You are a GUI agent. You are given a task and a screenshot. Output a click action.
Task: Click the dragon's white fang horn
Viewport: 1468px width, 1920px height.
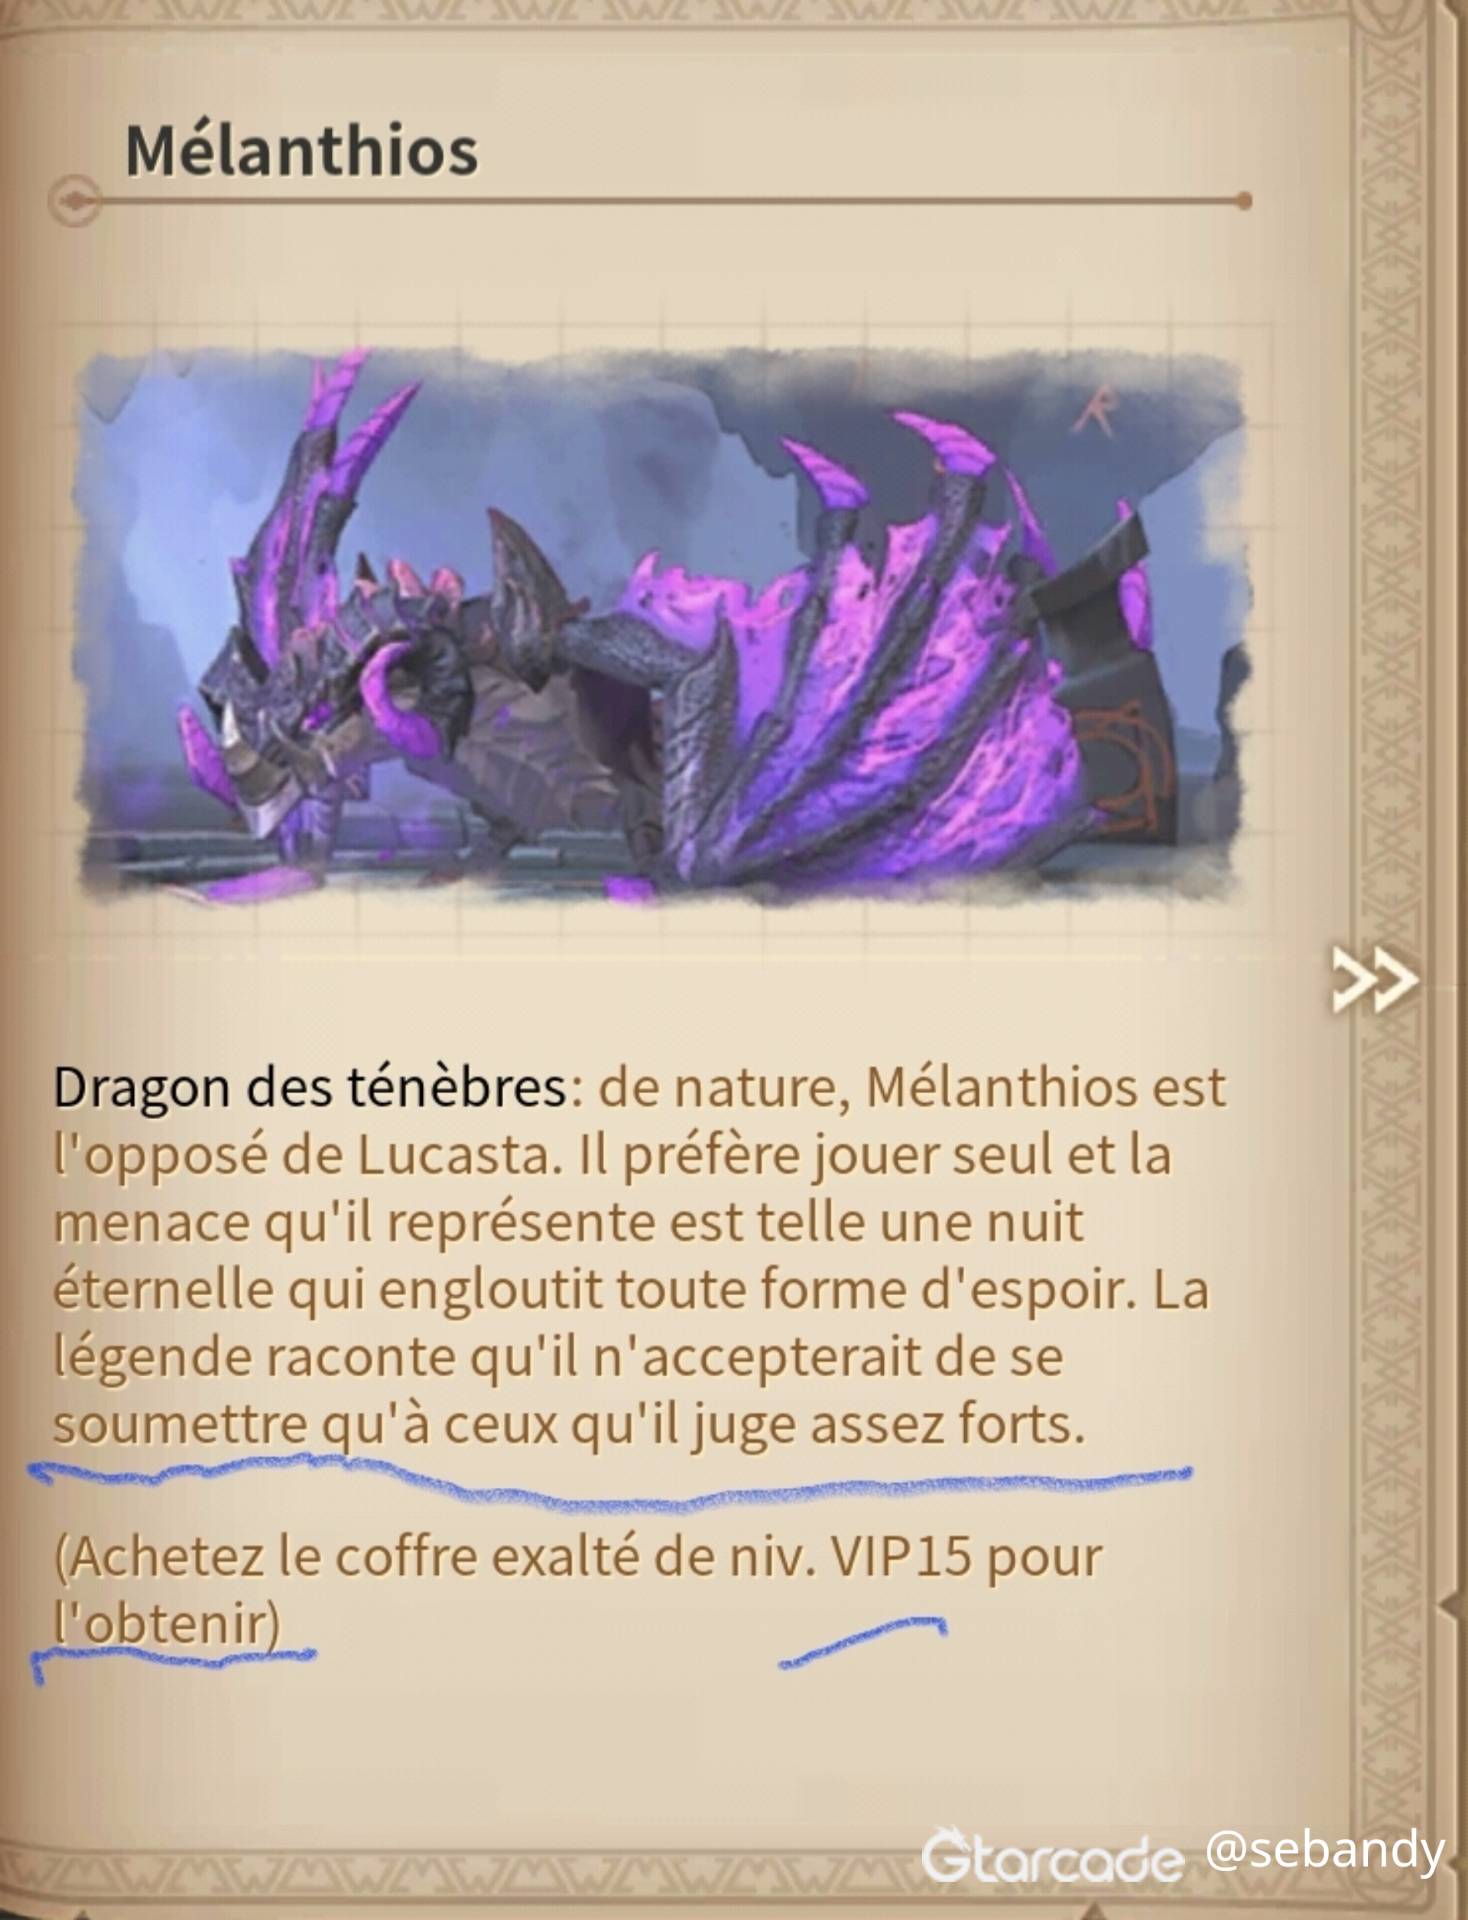(x=231, y=729)
